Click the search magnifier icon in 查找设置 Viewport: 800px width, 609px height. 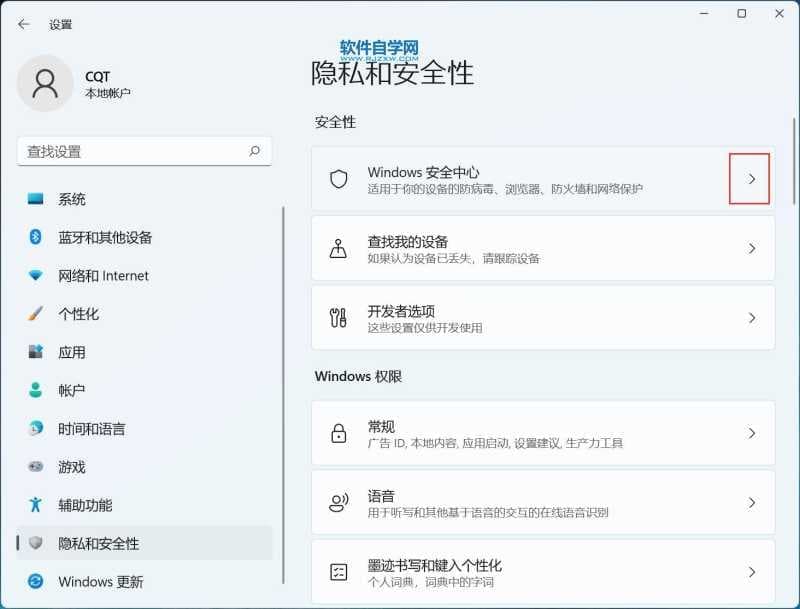pyautogui.click(x=254, y=151)
